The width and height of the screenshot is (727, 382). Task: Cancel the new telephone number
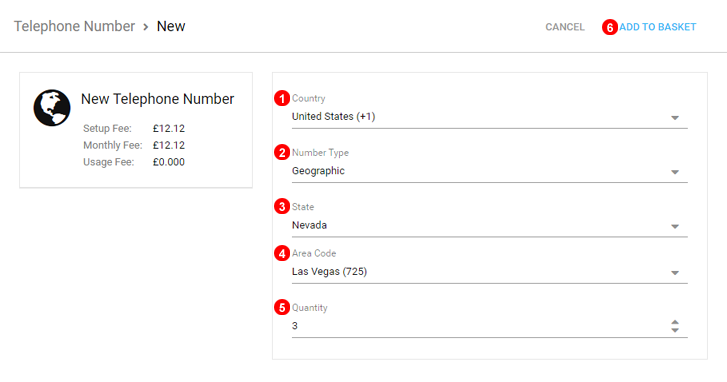(565, 27)
